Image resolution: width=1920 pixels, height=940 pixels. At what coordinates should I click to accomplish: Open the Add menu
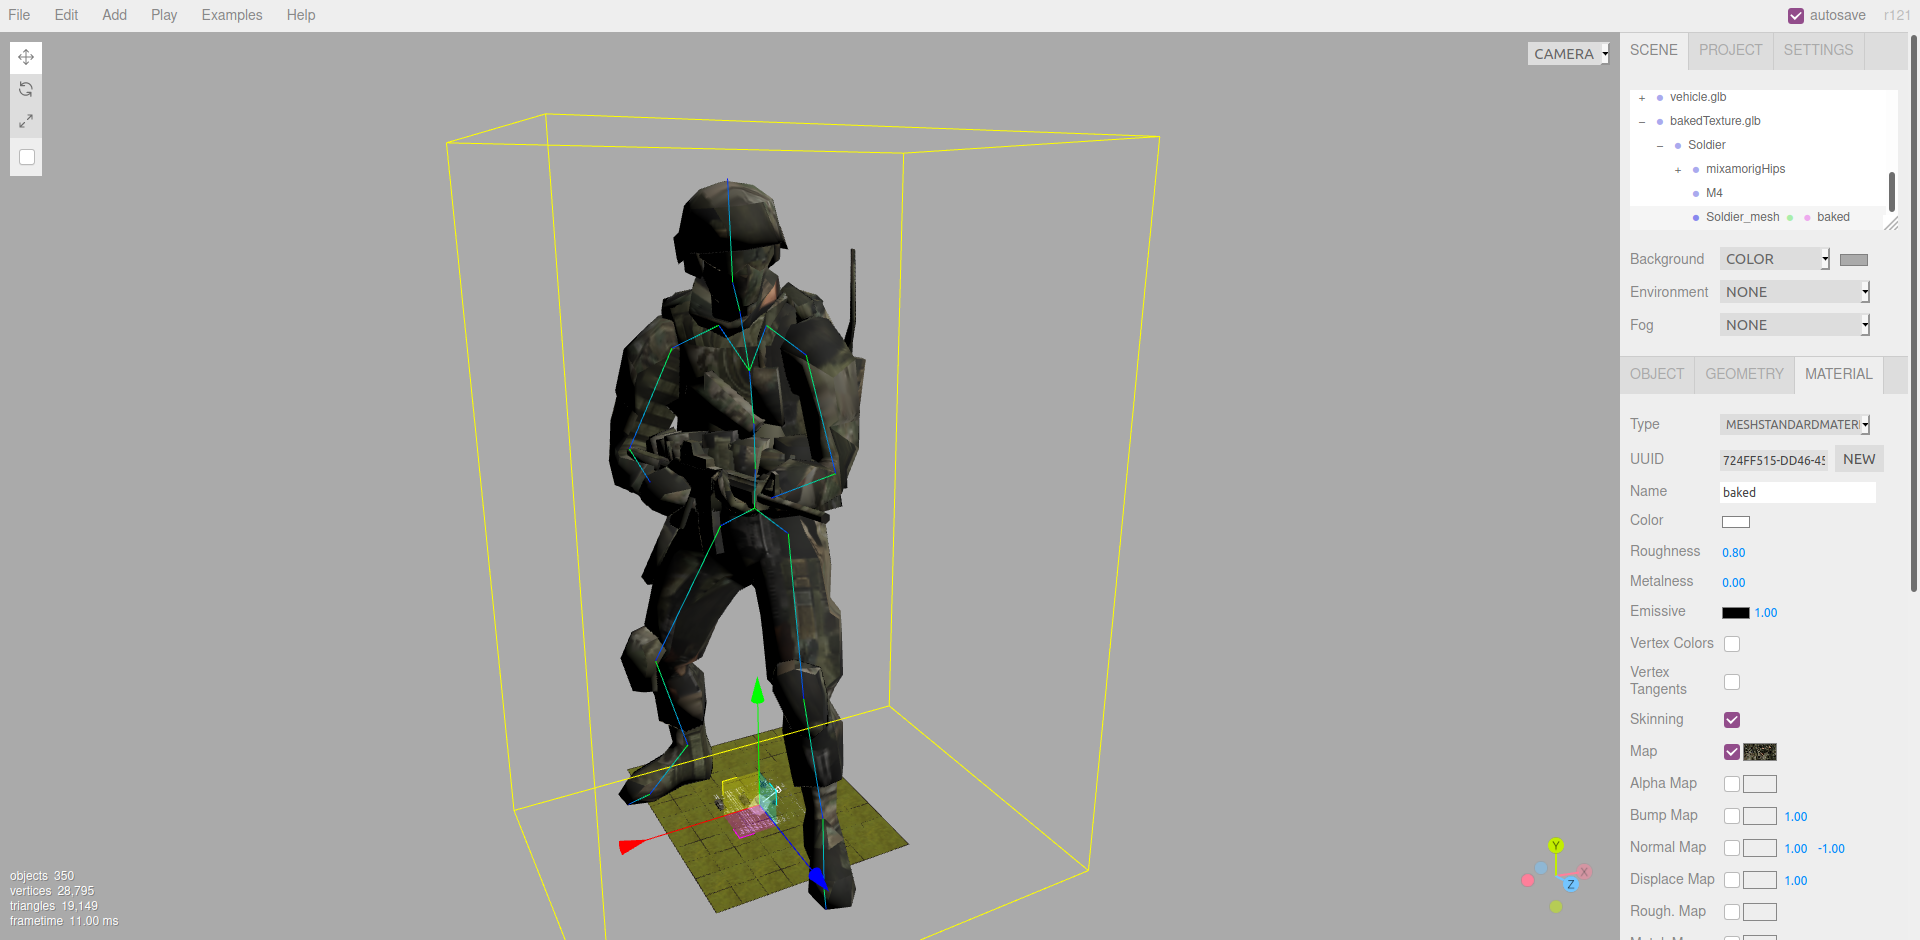point(114,15)
